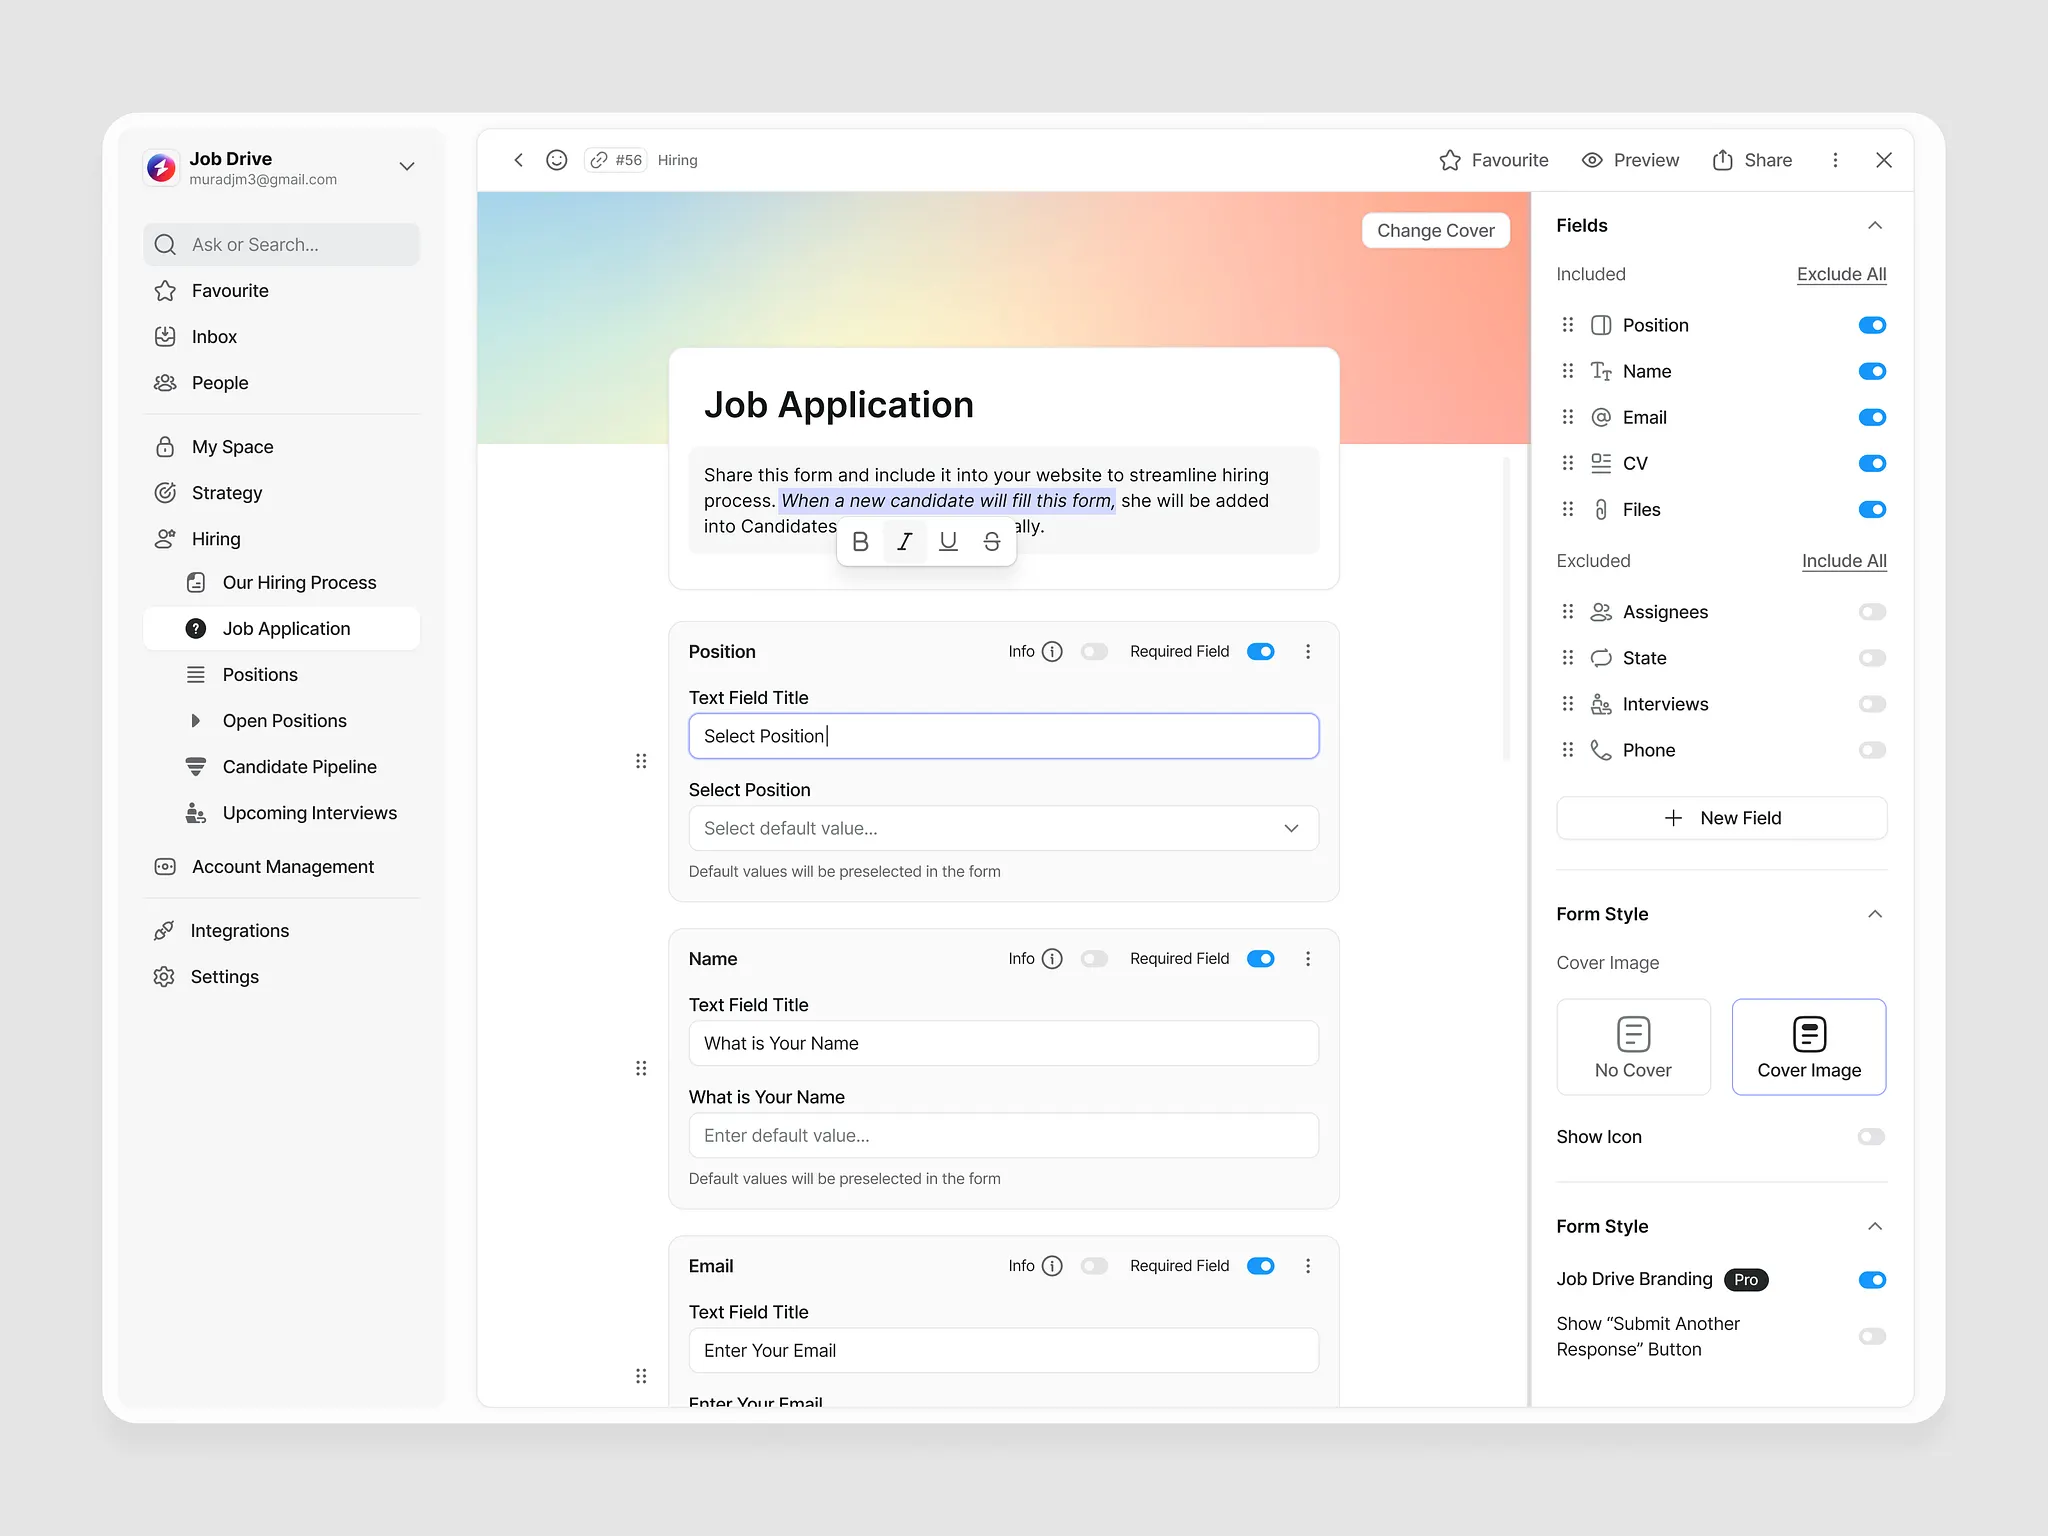Click the Share icon in the top bar
This screenshot has width=2048, height=1536.
click(x=1723, y=160)
